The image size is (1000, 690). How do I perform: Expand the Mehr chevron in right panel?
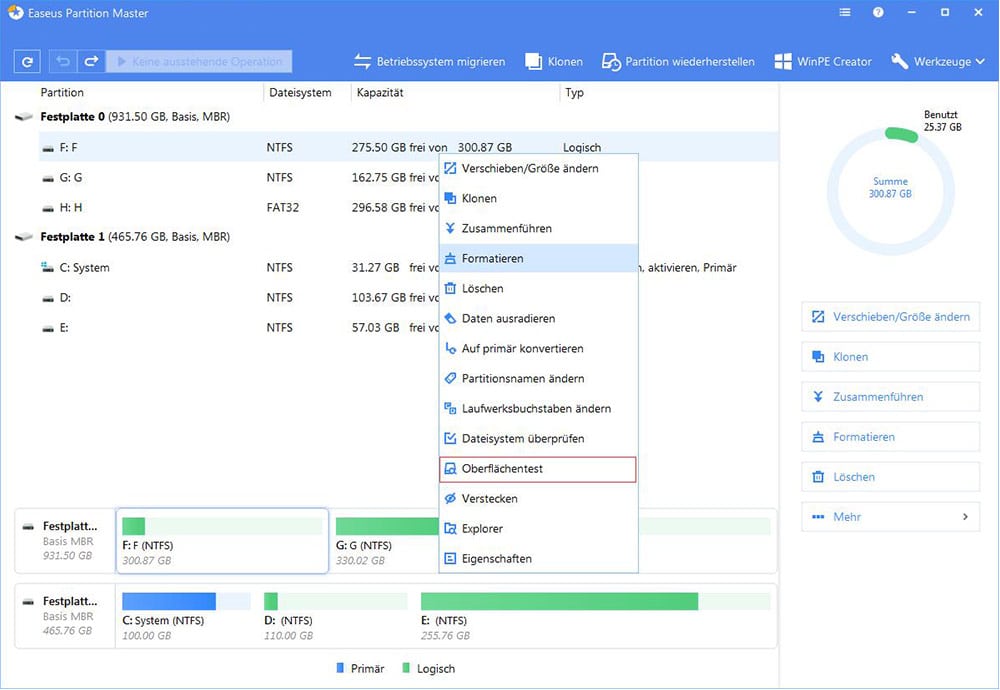(x=966, y=517)
